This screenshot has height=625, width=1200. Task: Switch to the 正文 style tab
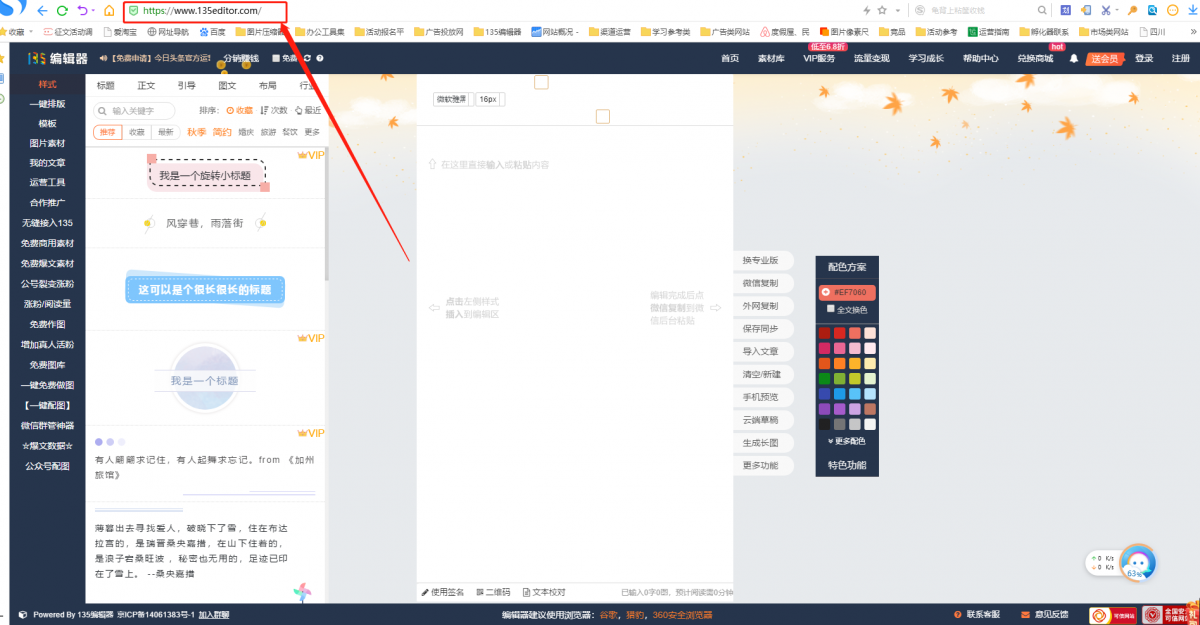click(x=146, y=86)
